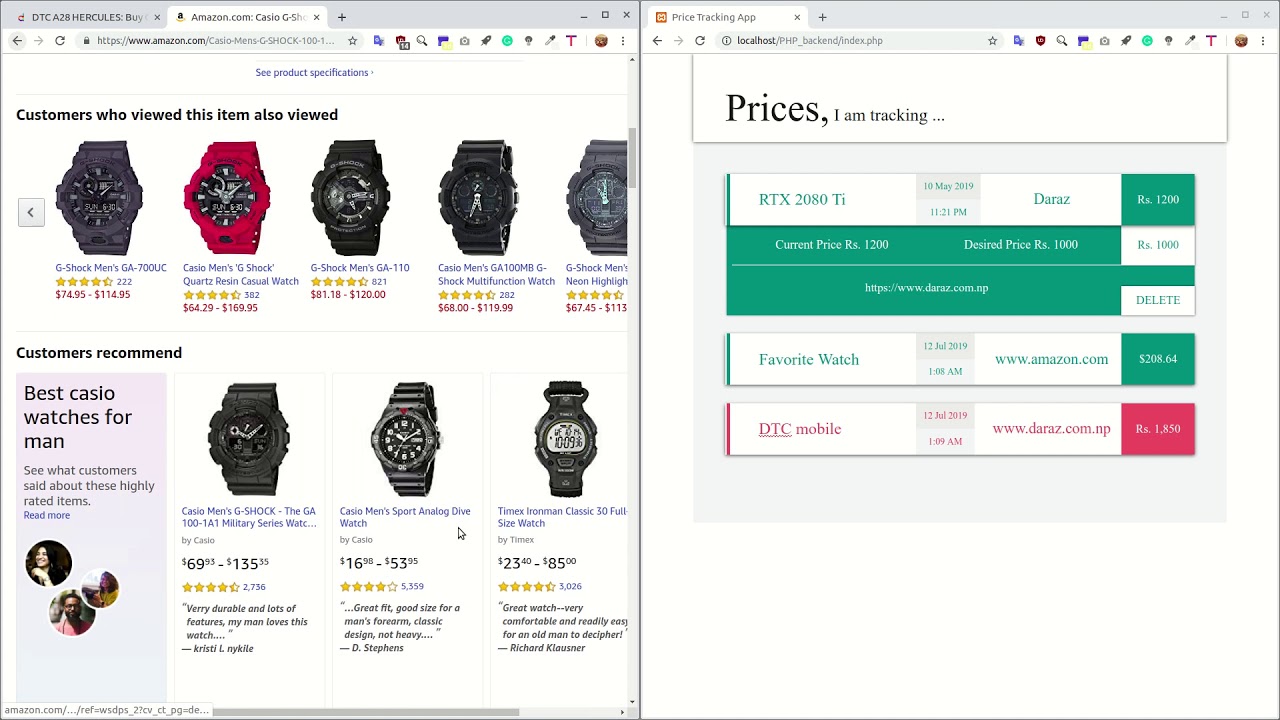Open https://www.daraz.com.np link
Image resolution: width=1280 pixels, height=720 pixels.
[926, 288]
